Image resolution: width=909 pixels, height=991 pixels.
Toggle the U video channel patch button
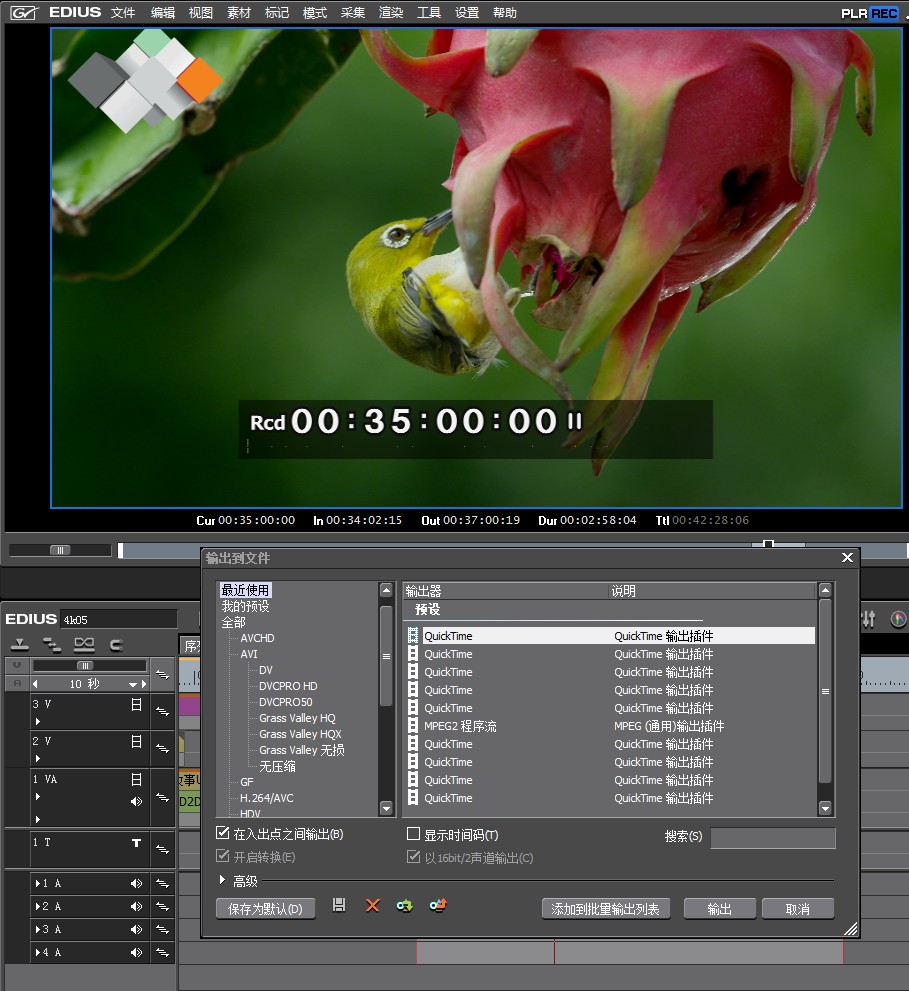point(17,665)
